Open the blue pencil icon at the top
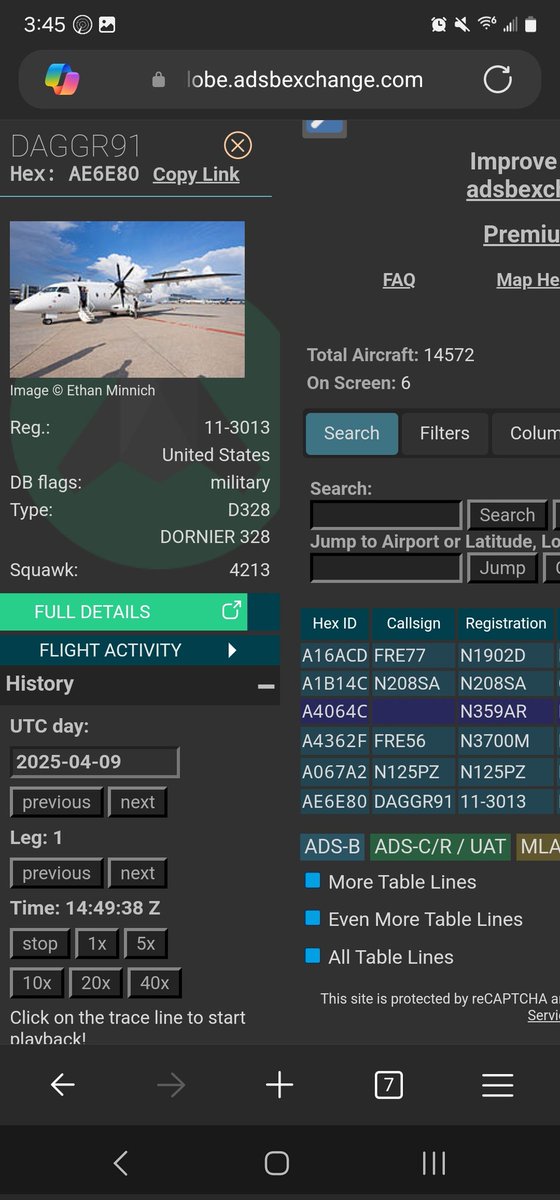This screenshot has width=560, height=1200. [324, 128]
